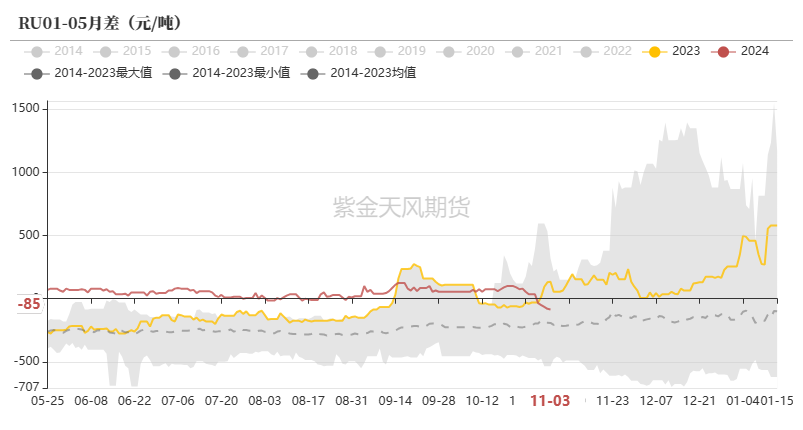Toggle 2014-2023最小值 legend entry

pyautogui.click(x=226, y=73)
